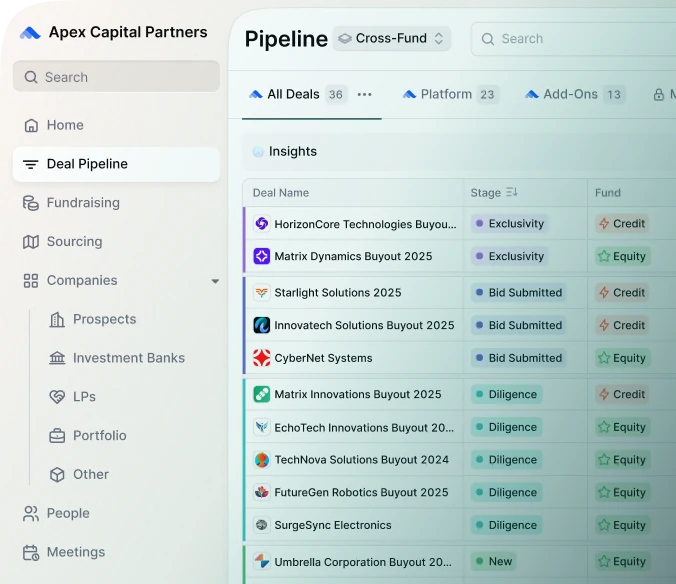Click the Credit fund tag for Innovatech Solutions

(x=623, y=325)
